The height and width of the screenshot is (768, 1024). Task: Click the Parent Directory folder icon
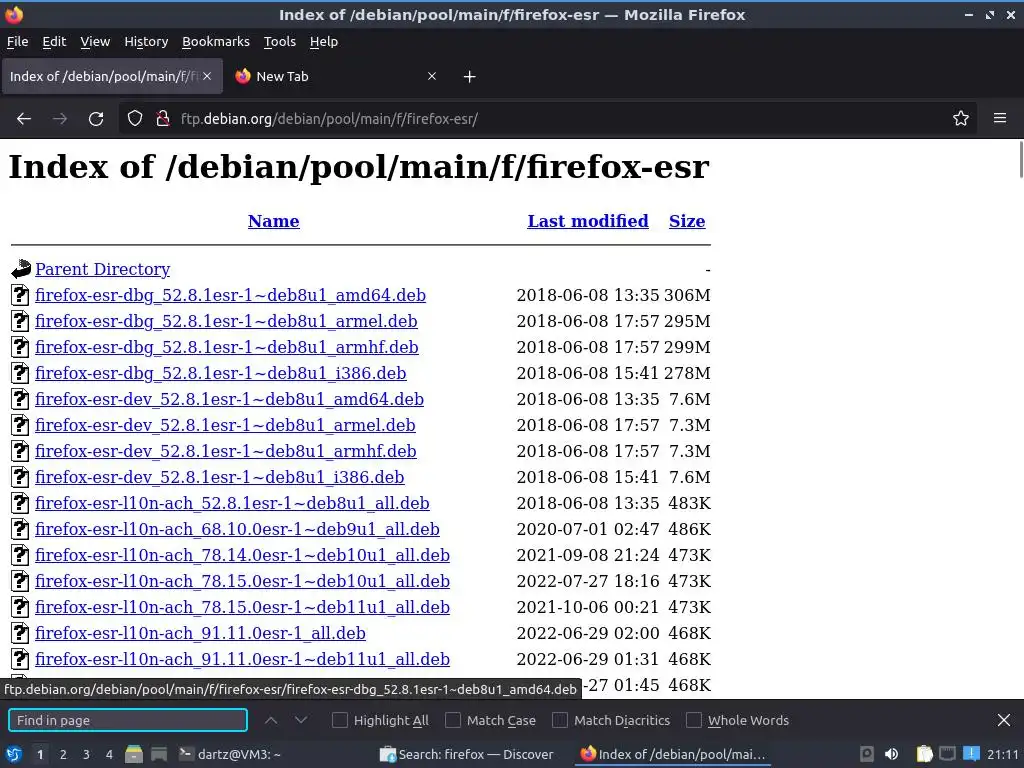pyautogui.click(x=21, y=268)
